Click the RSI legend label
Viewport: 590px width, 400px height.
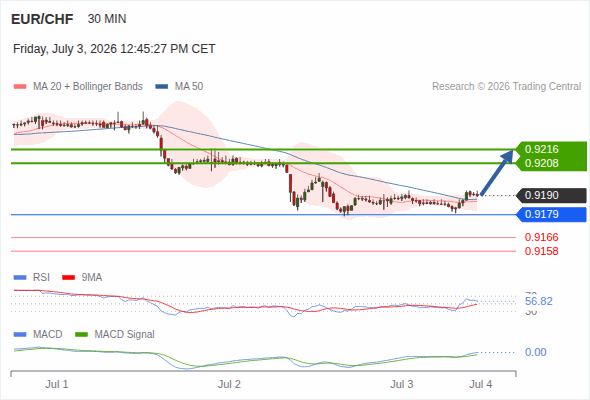pos(41,278)
